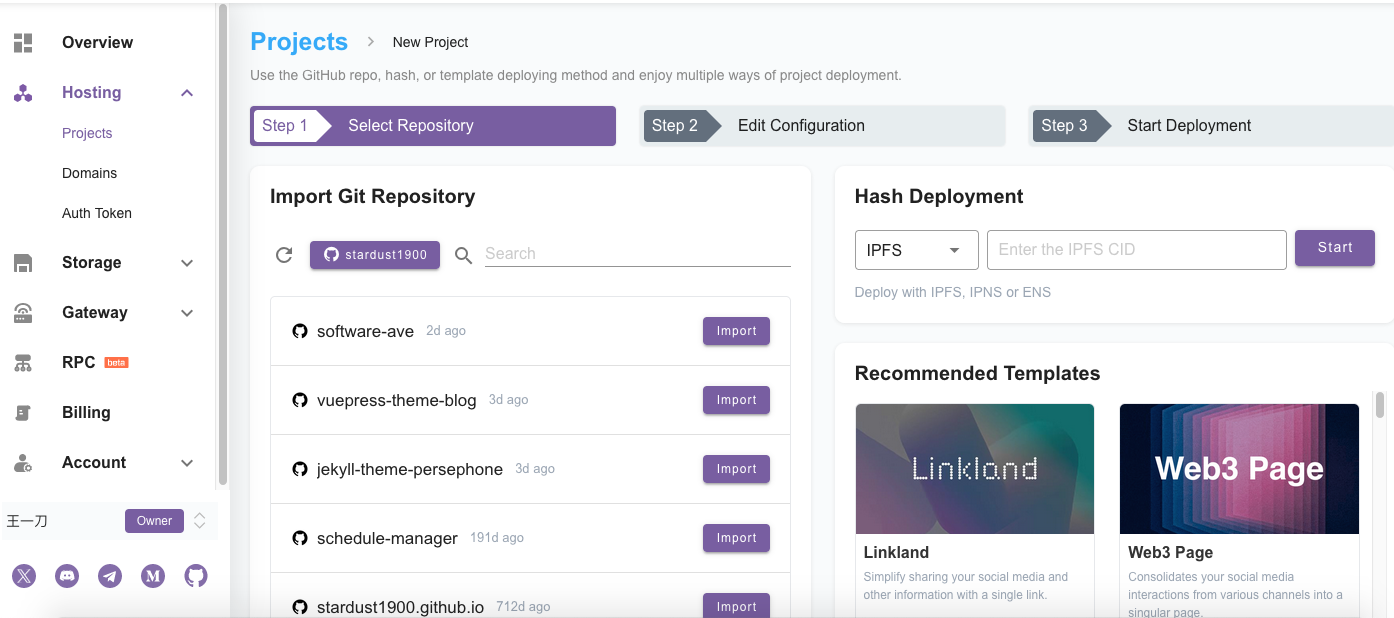Open the GitHub social icon in sidebar
1394x618 pixels.
click(x=196, y=576)
